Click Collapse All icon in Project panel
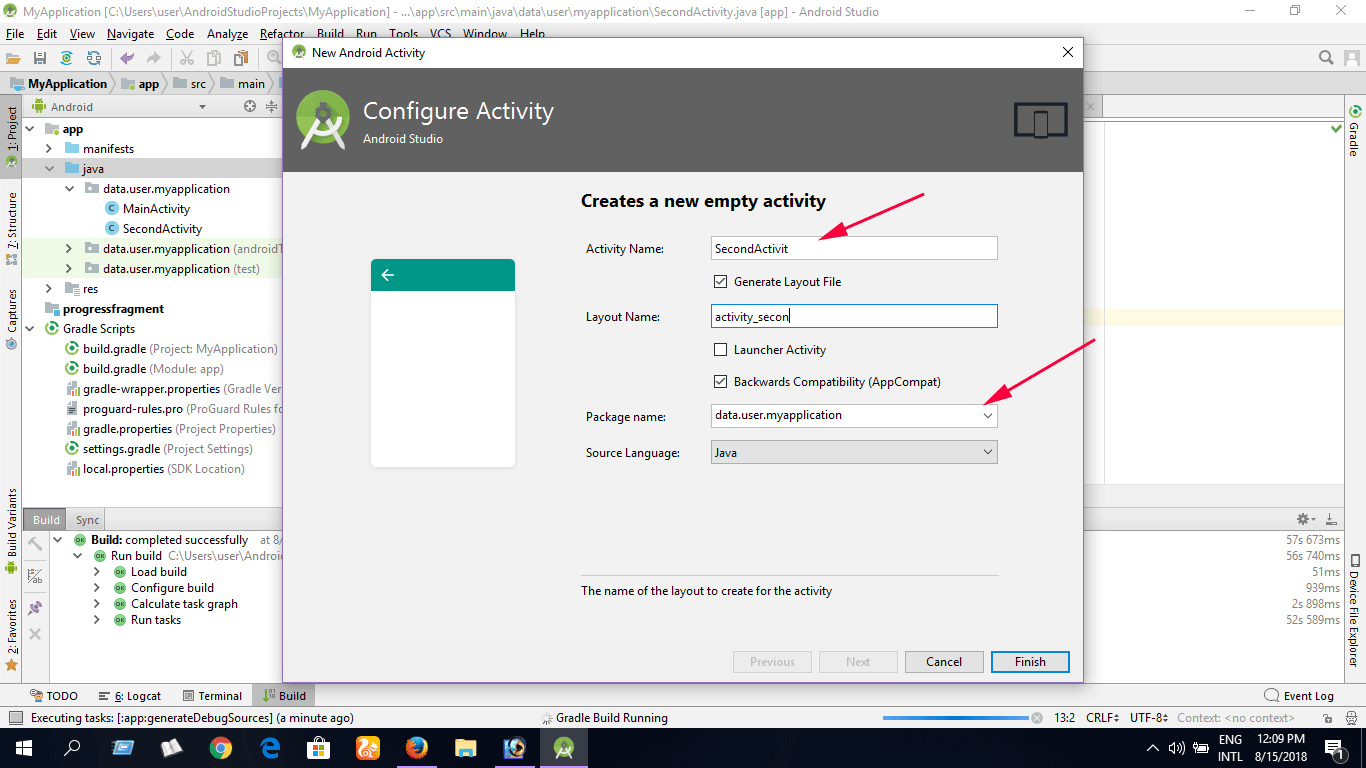Screen dimensions: 1366x768 tap(271, 107)
